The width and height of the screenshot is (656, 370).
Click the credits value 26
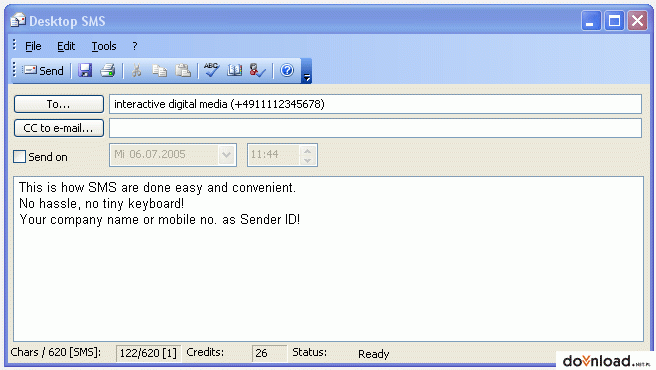pyautogui.click(x=269, y=353)
